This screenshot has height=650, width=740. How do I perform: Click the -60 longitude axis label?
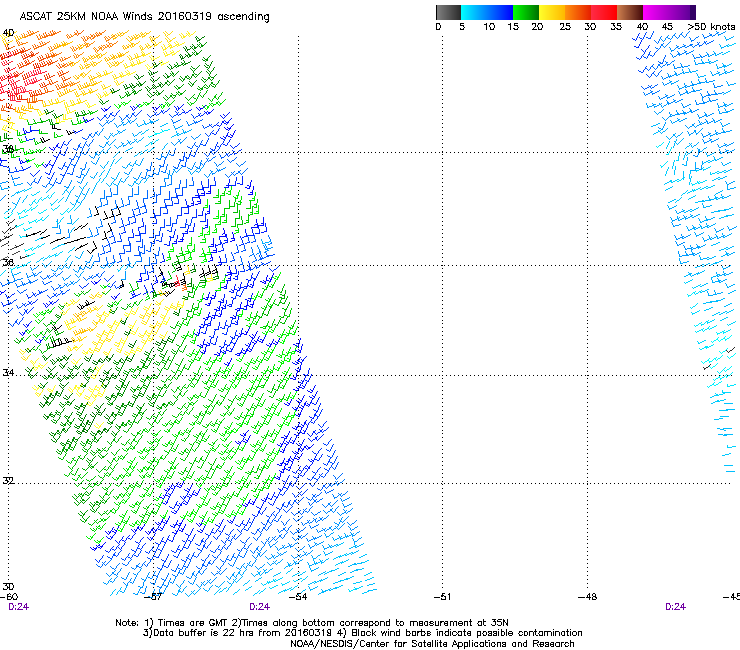pyautogui.click(x=9, y=597)
